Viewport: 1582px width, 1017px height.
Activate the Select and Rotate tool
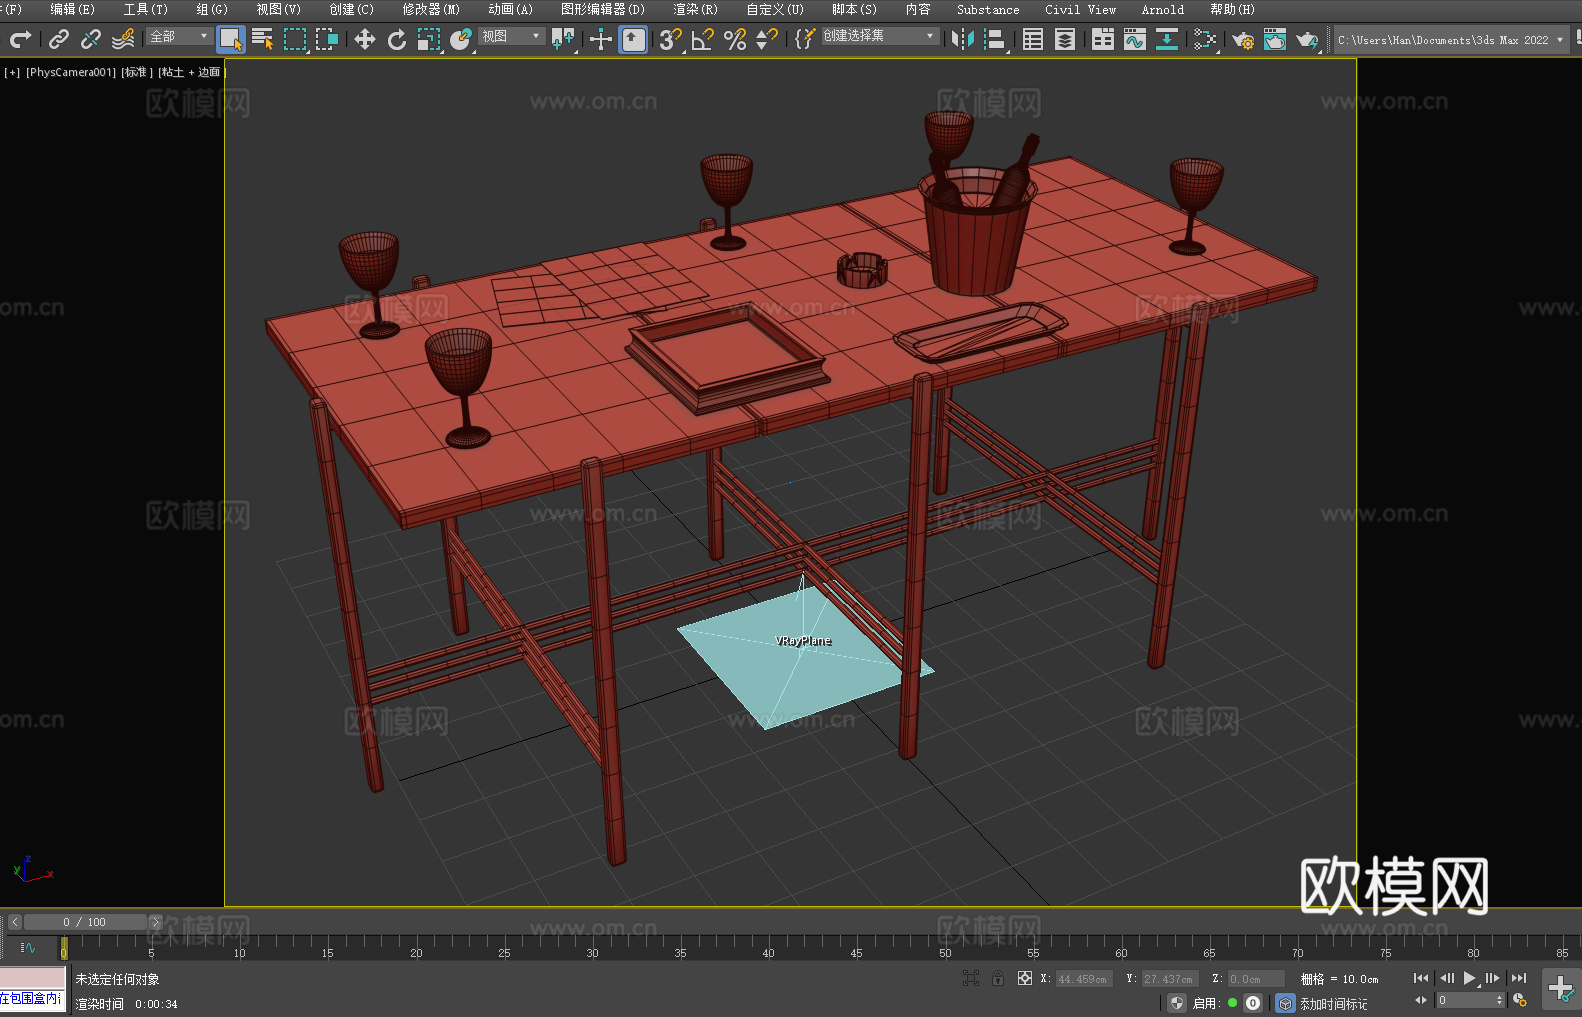click(x=397, y=39)
